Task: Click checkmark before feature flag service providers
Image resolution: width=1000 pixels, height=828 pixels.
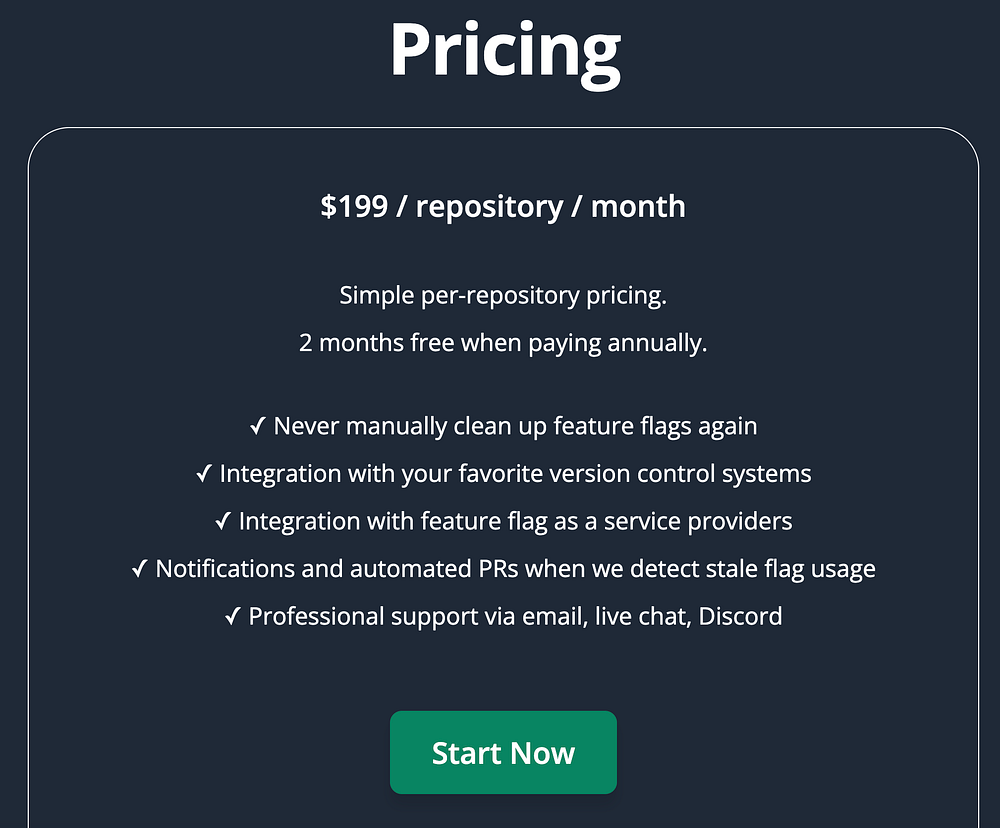Action: [x=223, y=521]
